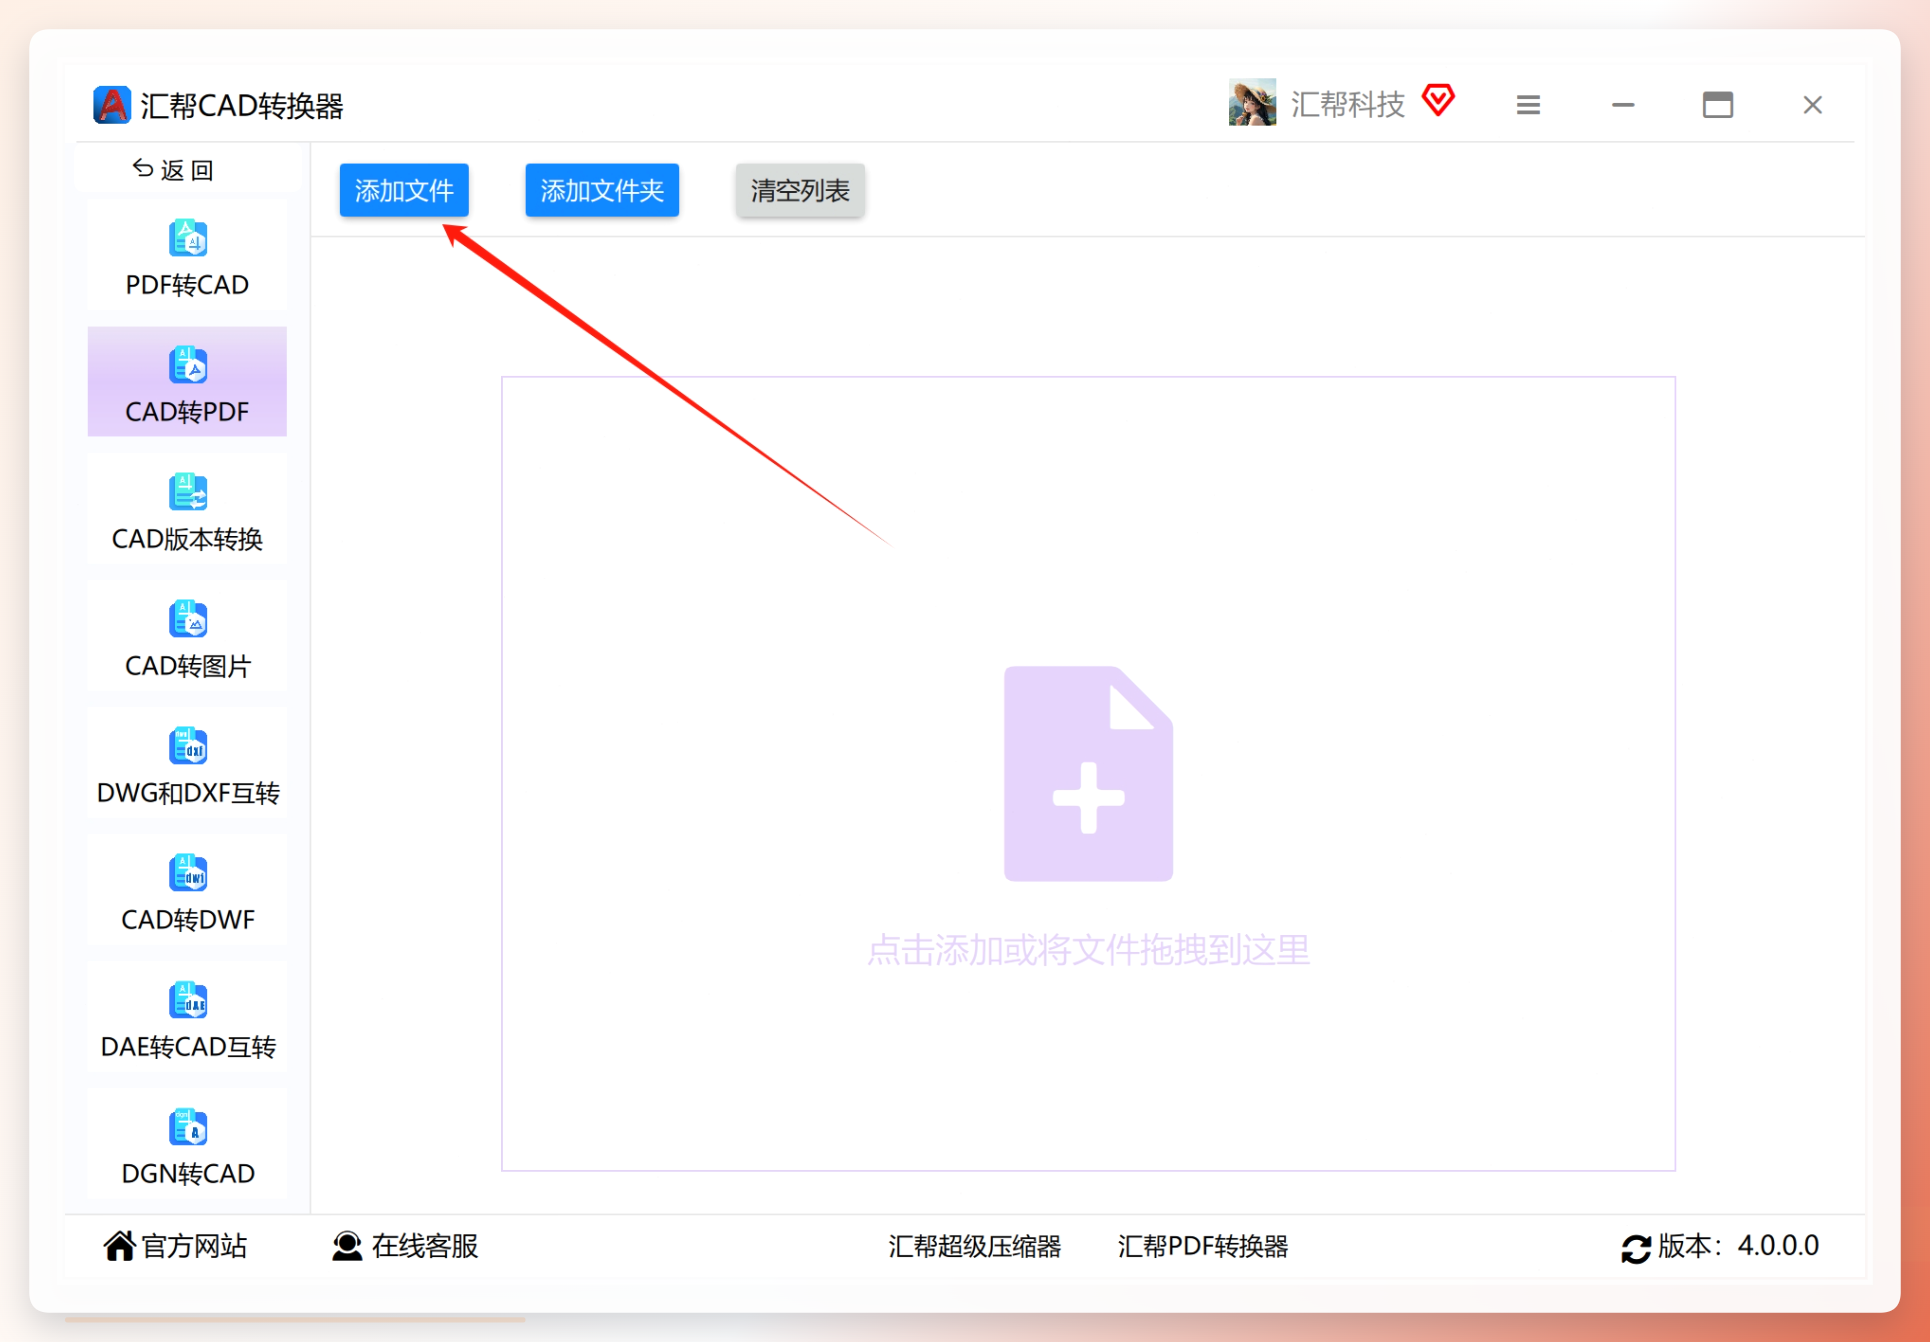
Task: Minimize the 汇帮CAD转换器 window
Action: [1623, 105]
